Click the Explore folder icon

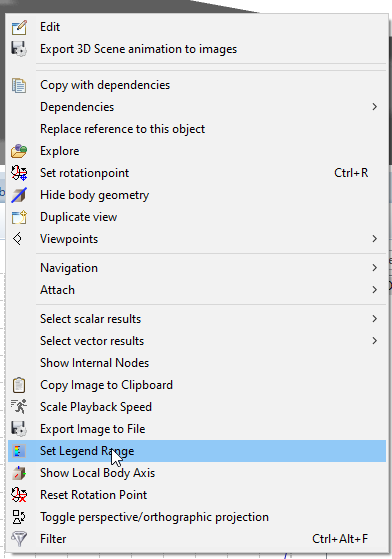pos(19,151)
